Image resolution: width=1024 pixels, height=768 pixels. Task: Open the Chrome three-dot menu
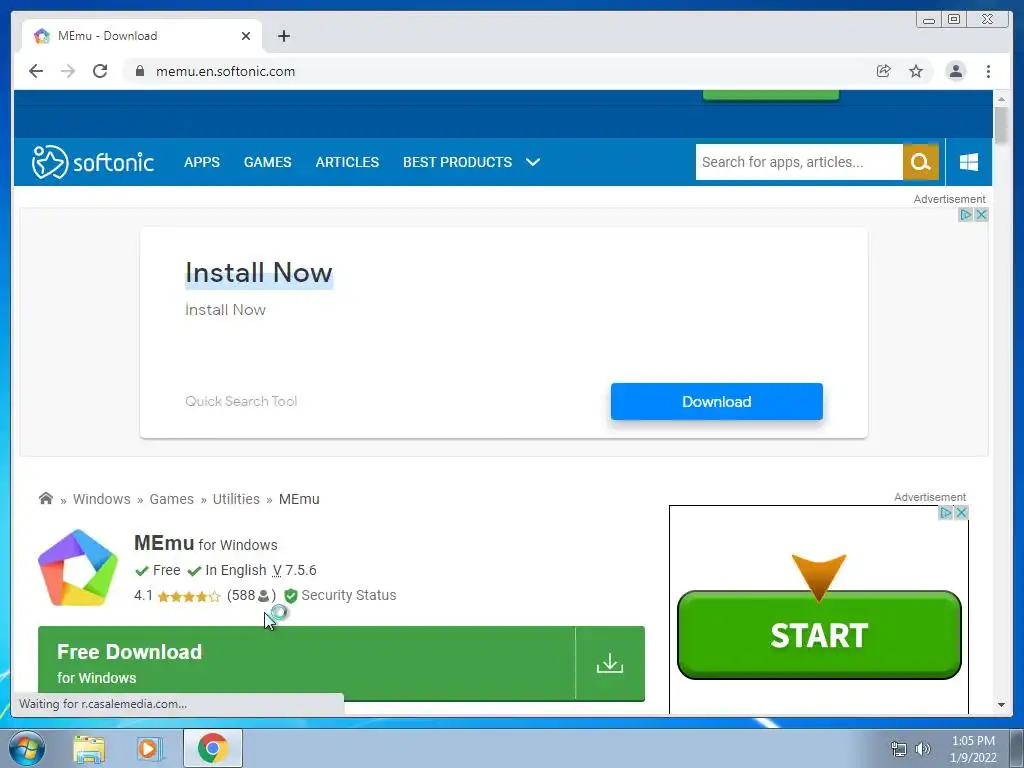click(x=988, y=71)
